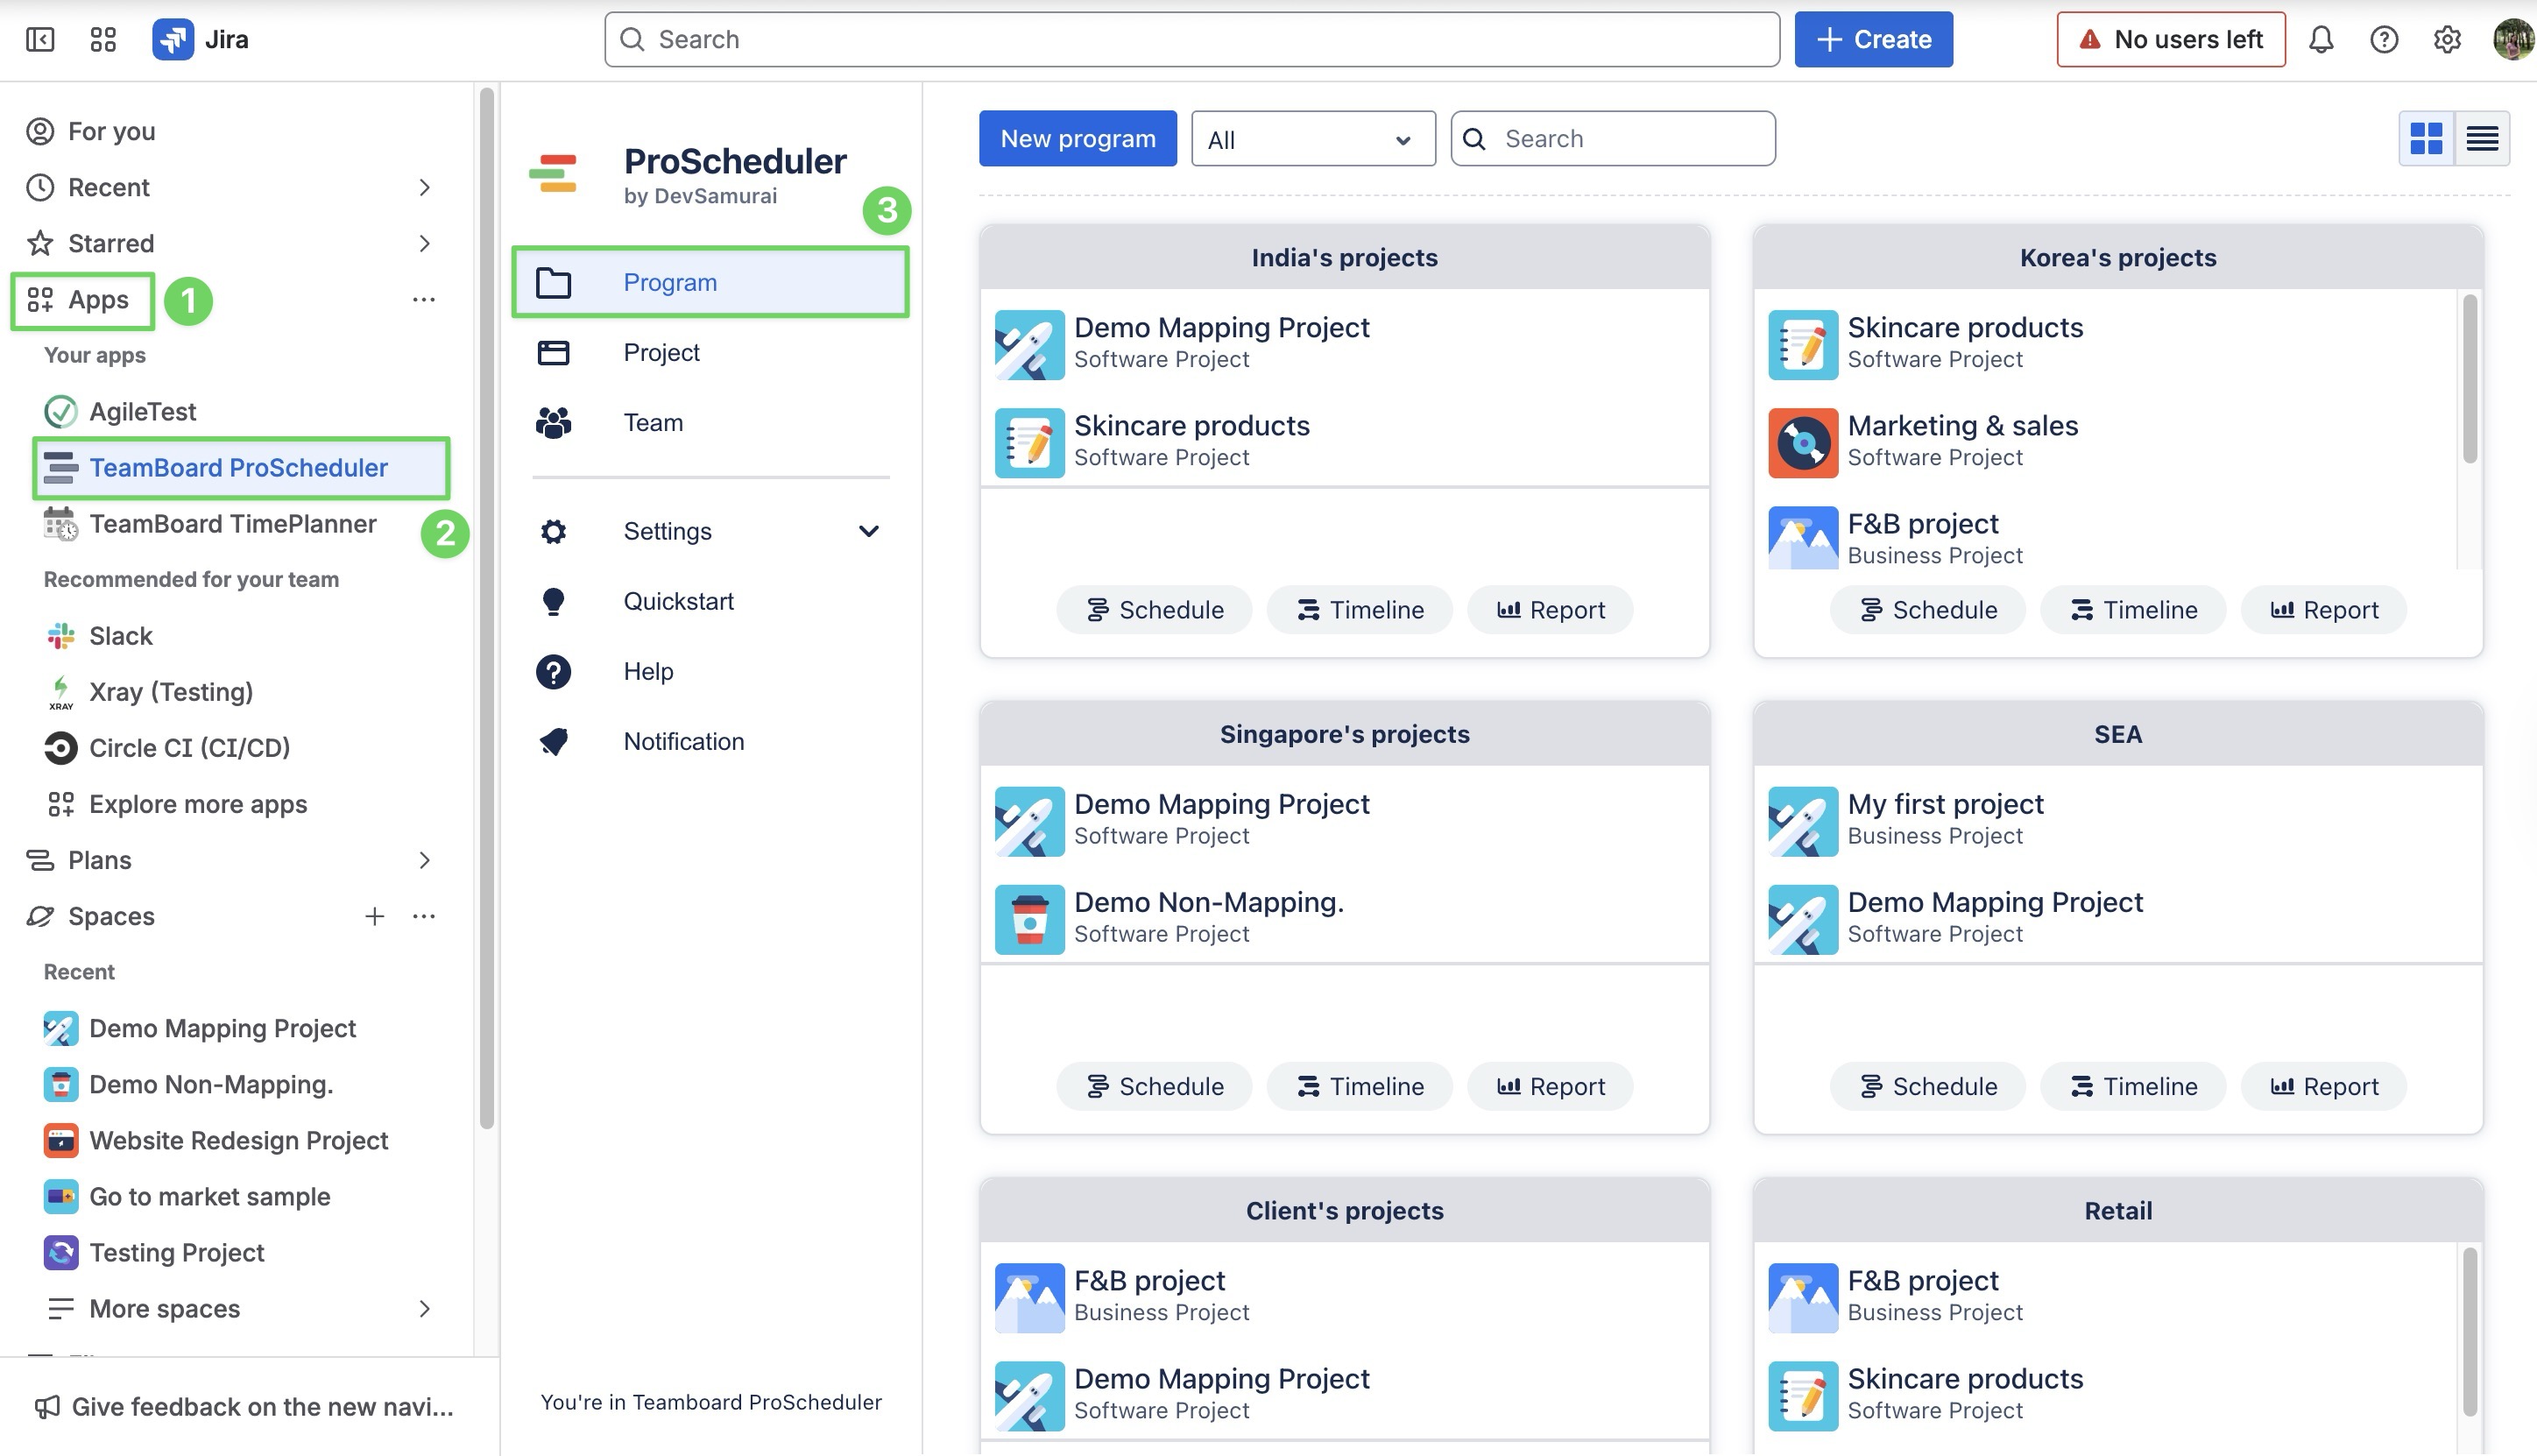This screenshot has height=1456, width=2537.
Task: Add a new space with plus icon
Action: 374,916
